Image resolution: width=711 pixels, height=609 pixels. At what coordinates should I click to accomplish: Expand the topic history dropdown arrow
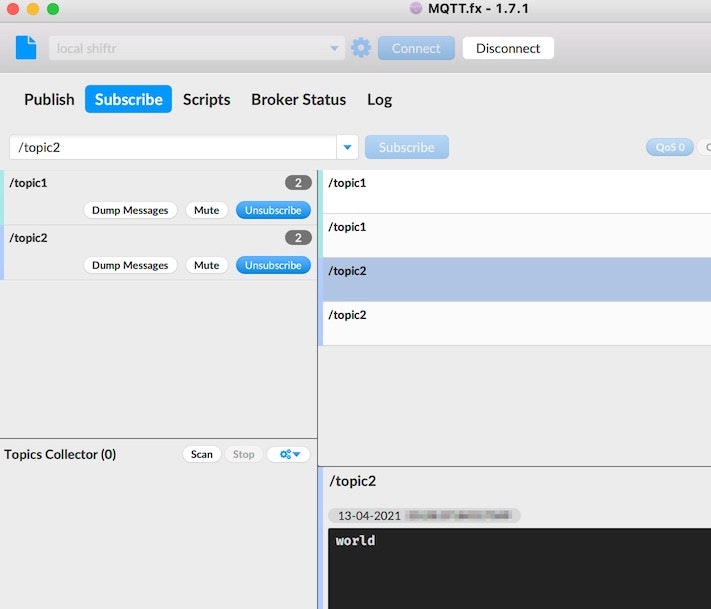tap(347, 147)
